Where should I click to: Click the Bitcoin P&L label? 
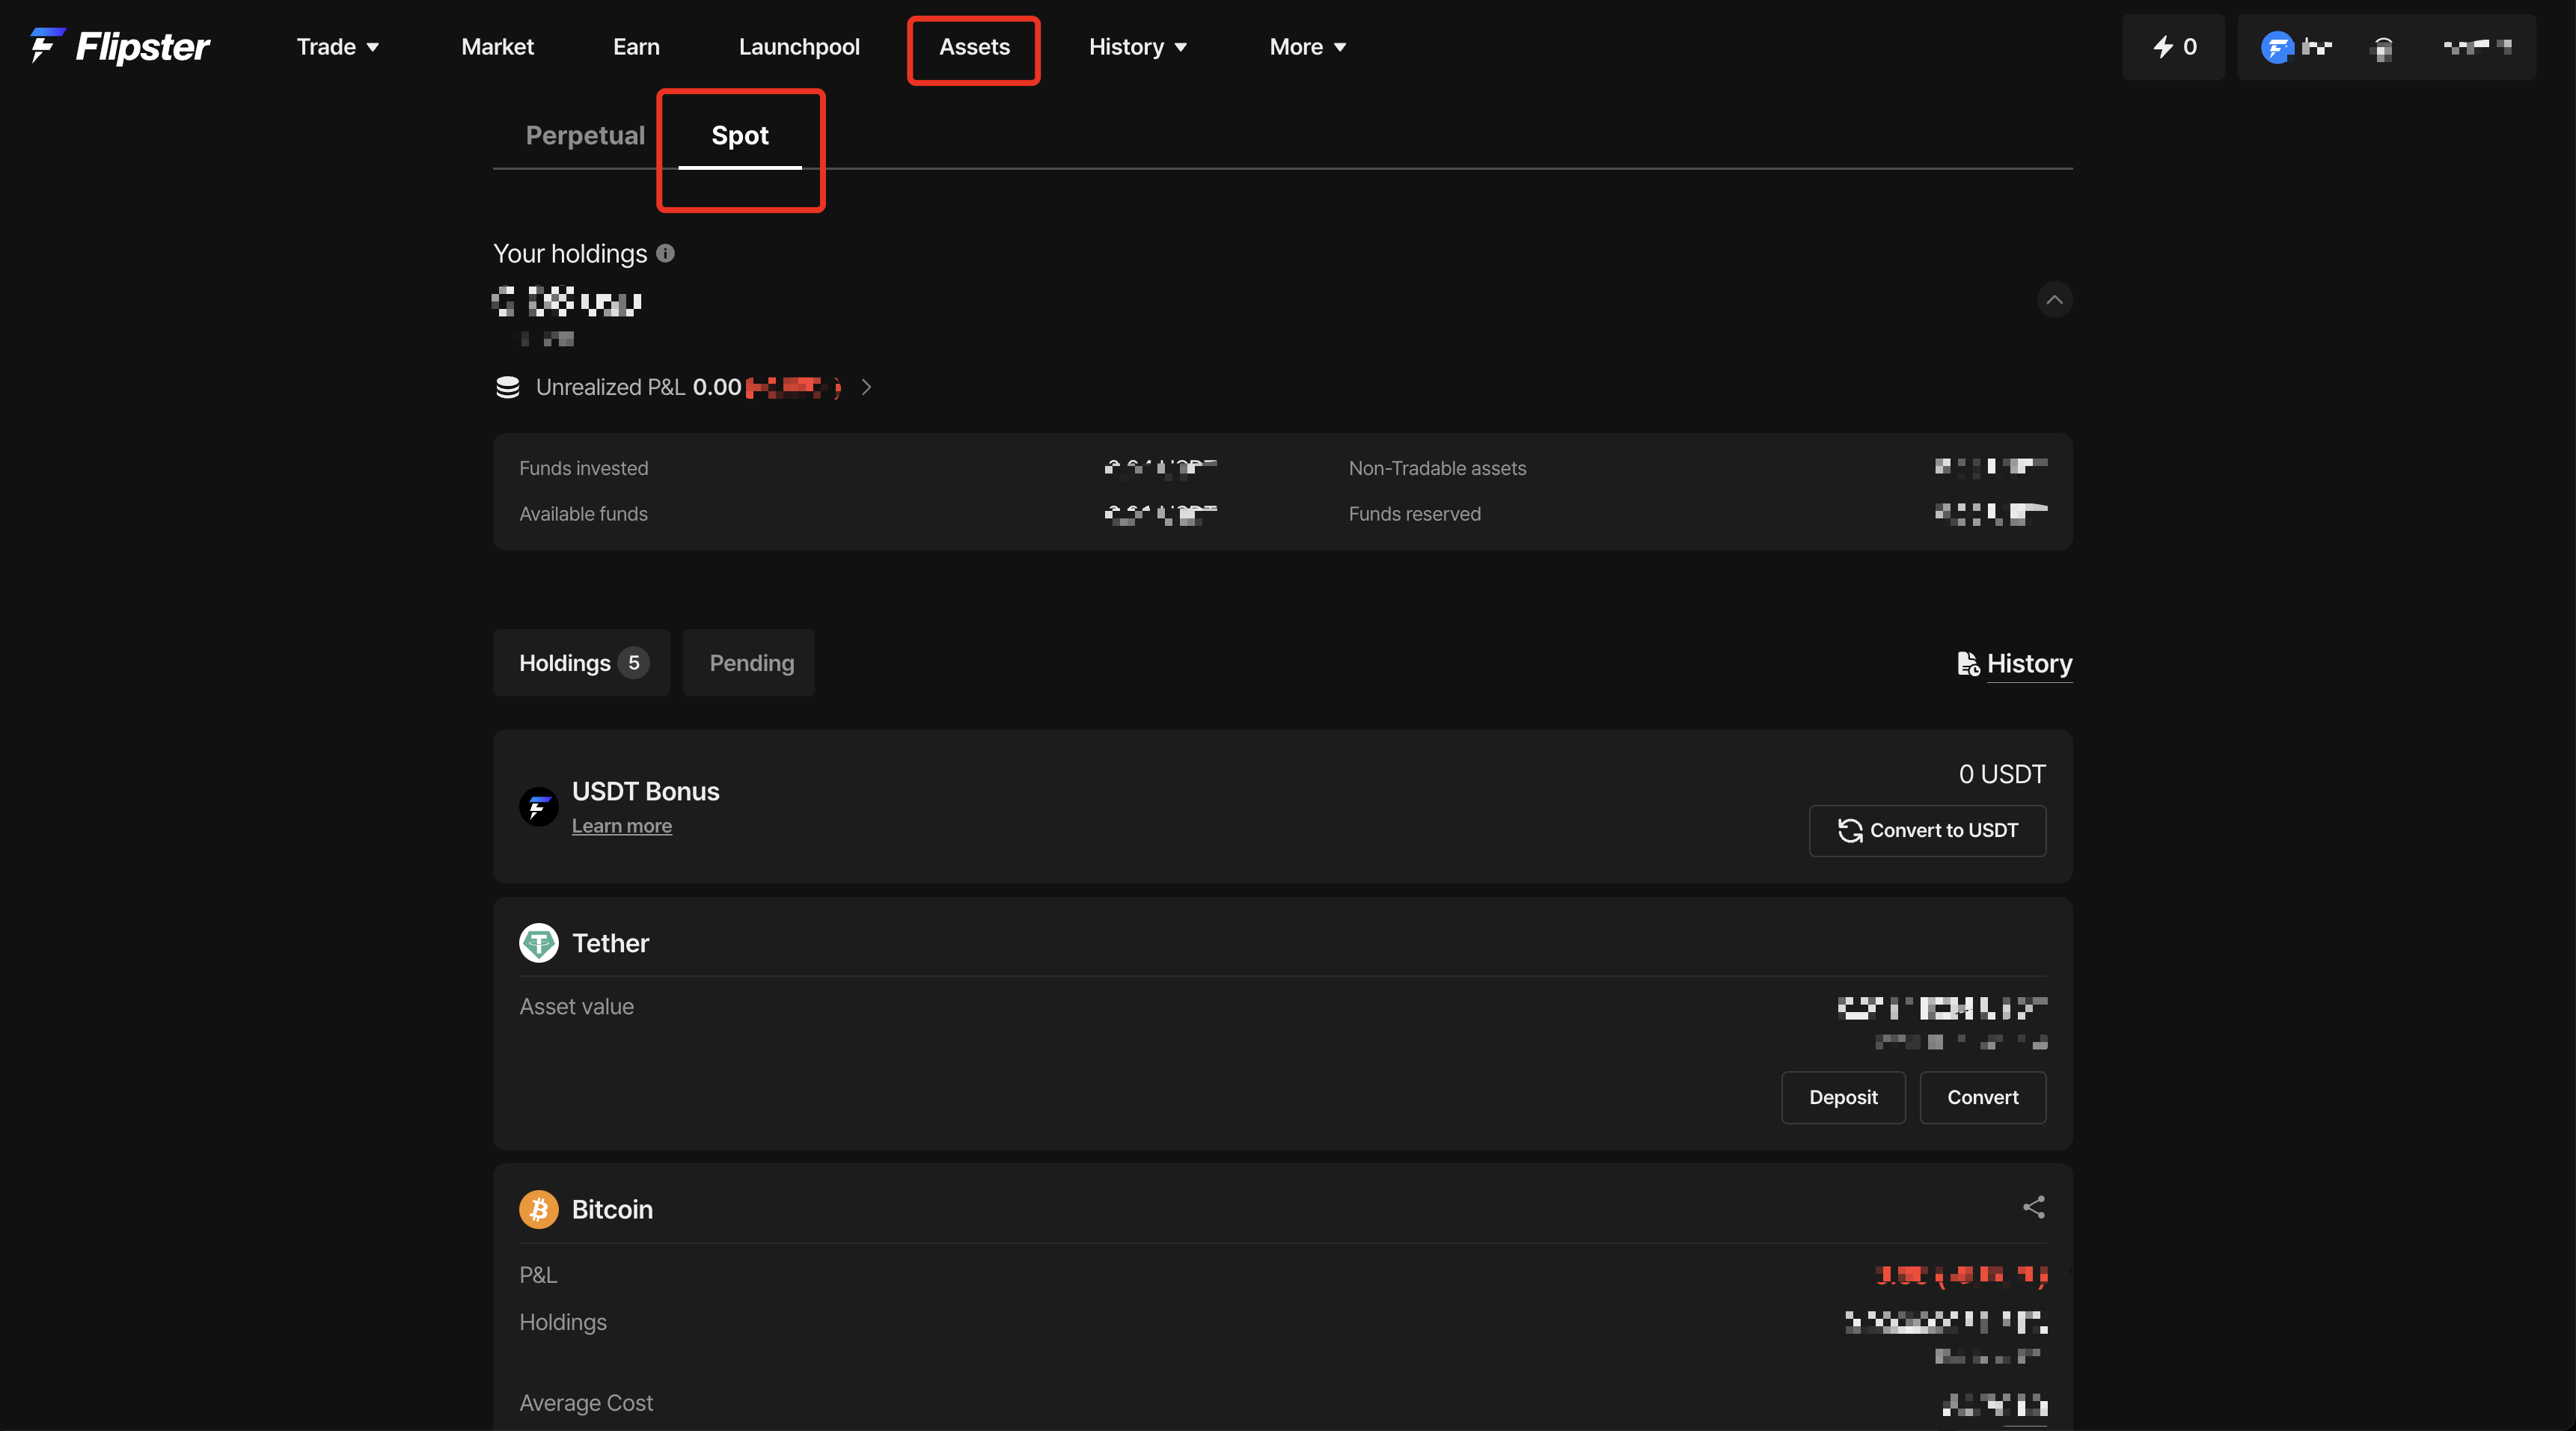click(x=538, y=1275)
